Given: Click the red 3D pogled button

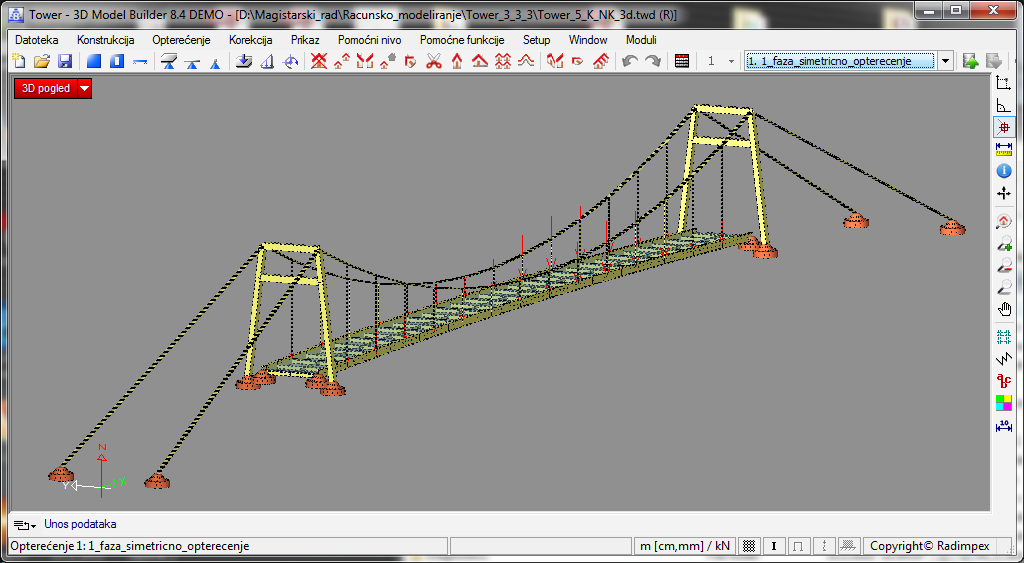Looking at the screenshot, I should pyautogui.click(x=46, y=88).
